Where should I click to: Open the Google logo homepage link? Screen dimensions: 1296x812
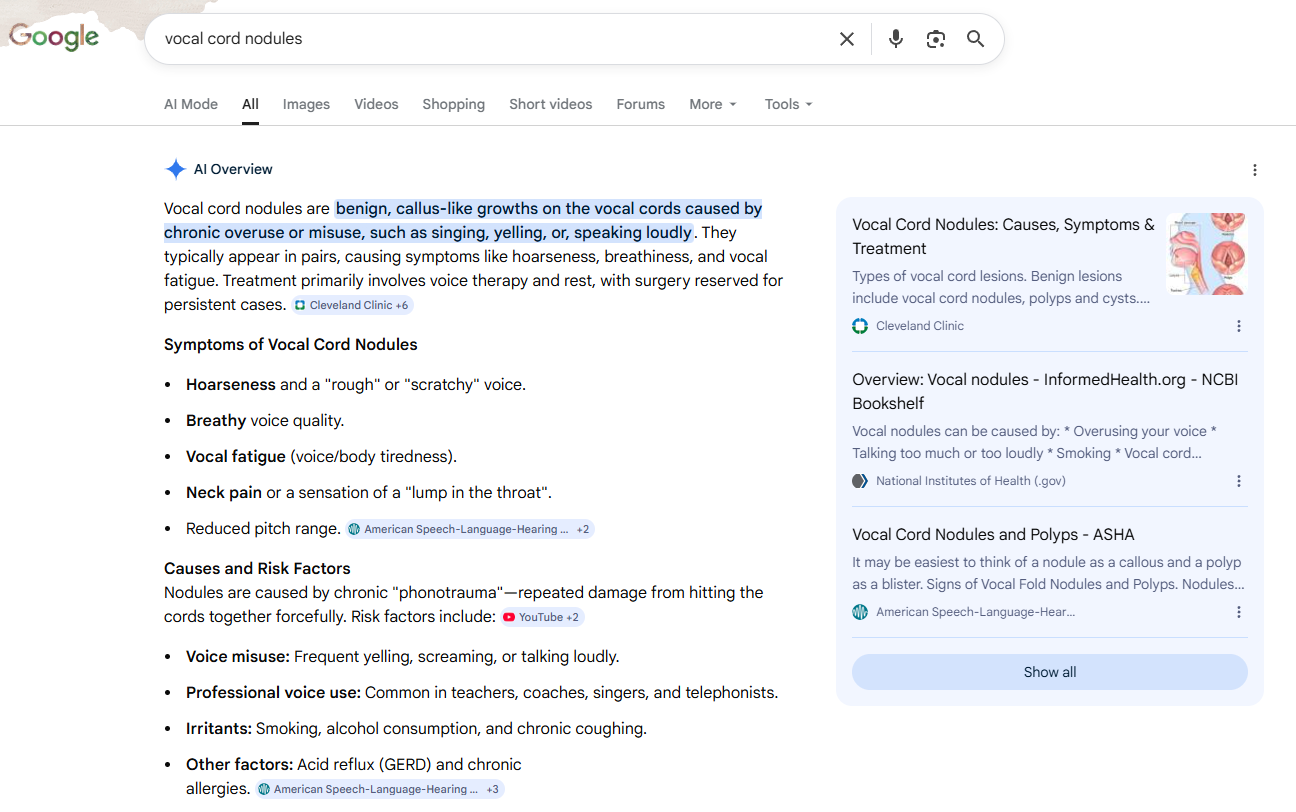click(x=54, y=38)
